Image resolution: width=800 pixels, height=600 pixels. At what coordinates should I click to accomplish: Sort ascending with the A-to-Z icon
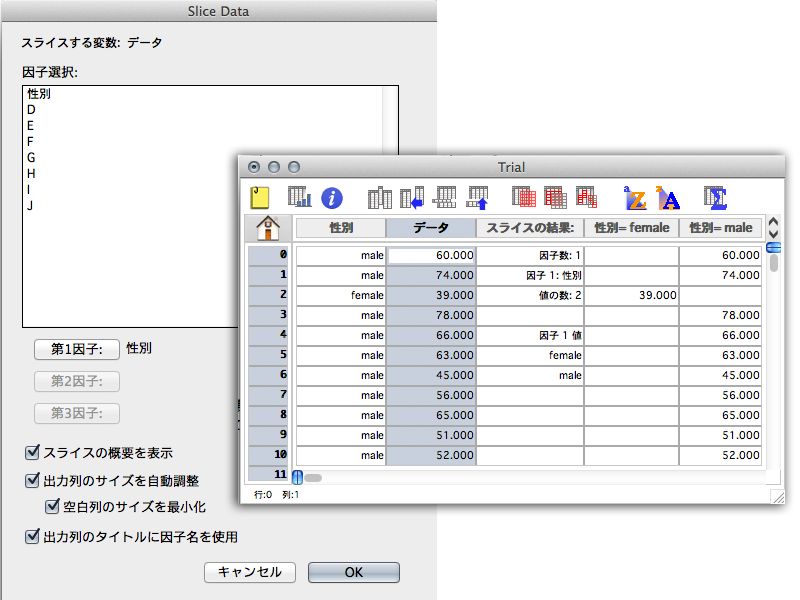pyautogui.click(x=635, y=198)
